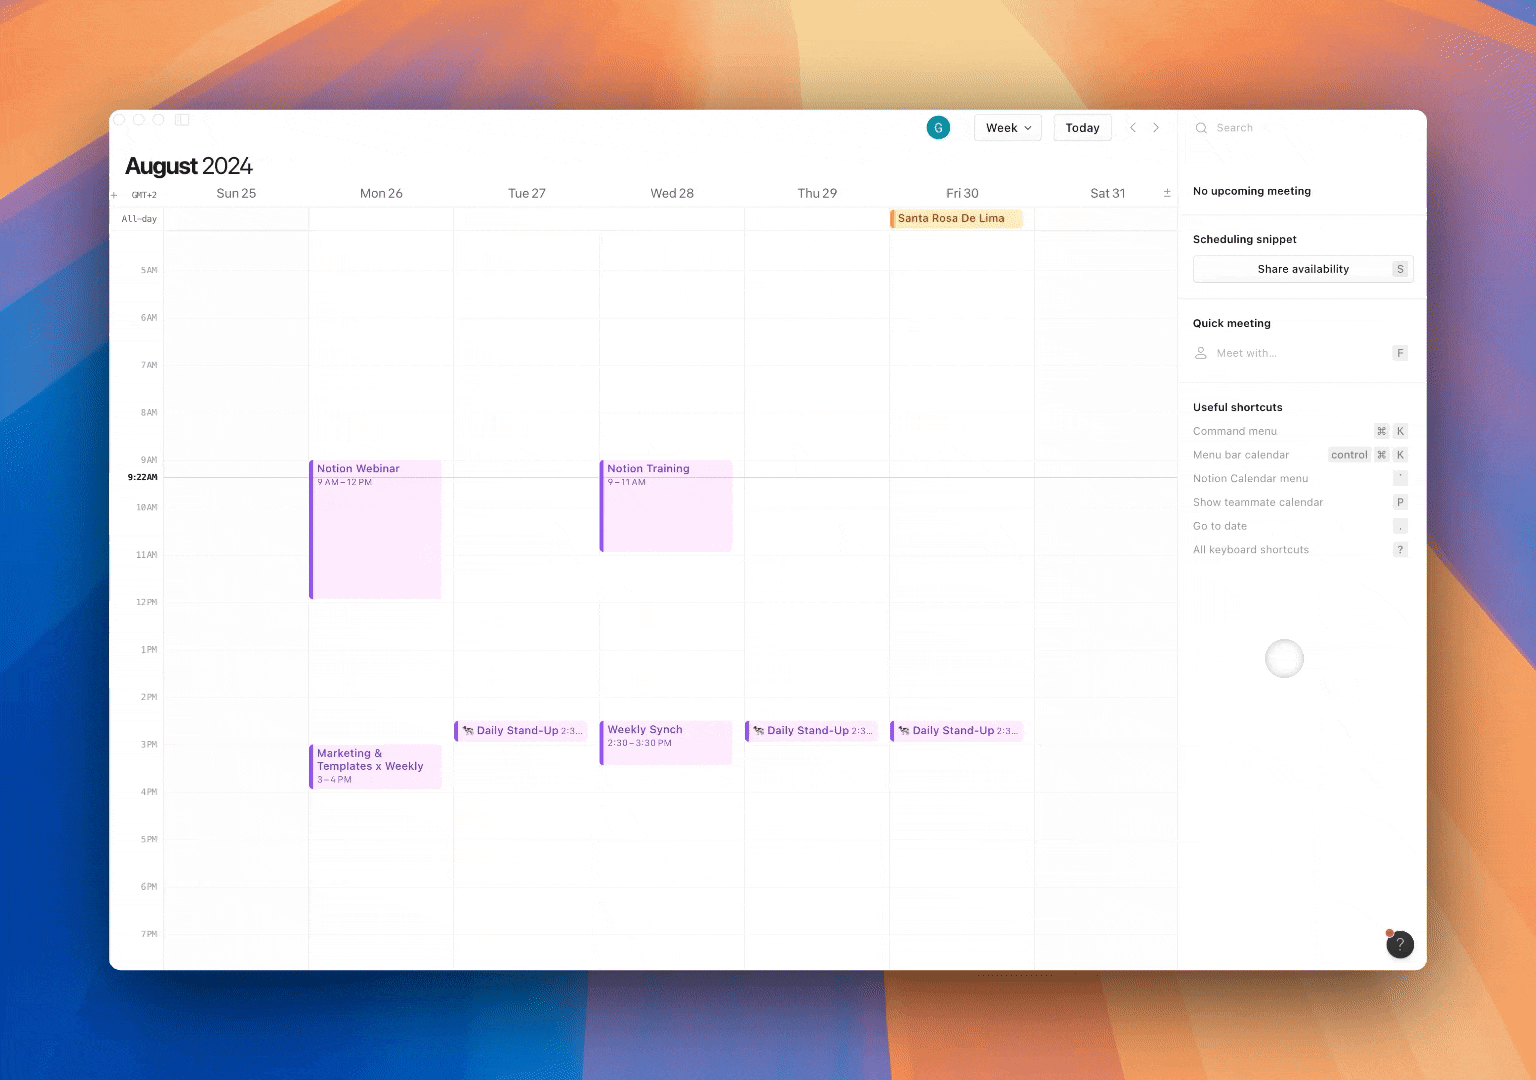Go to previous week chevron
Screen dimensions: 1536x1080
[x=1133, y=128]
